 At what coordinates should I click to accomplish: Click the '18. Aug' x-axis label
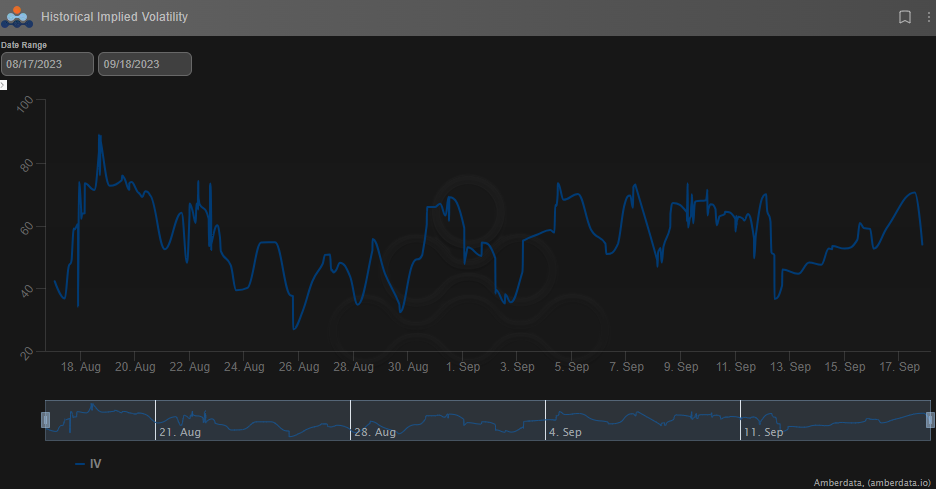(81, 367)
